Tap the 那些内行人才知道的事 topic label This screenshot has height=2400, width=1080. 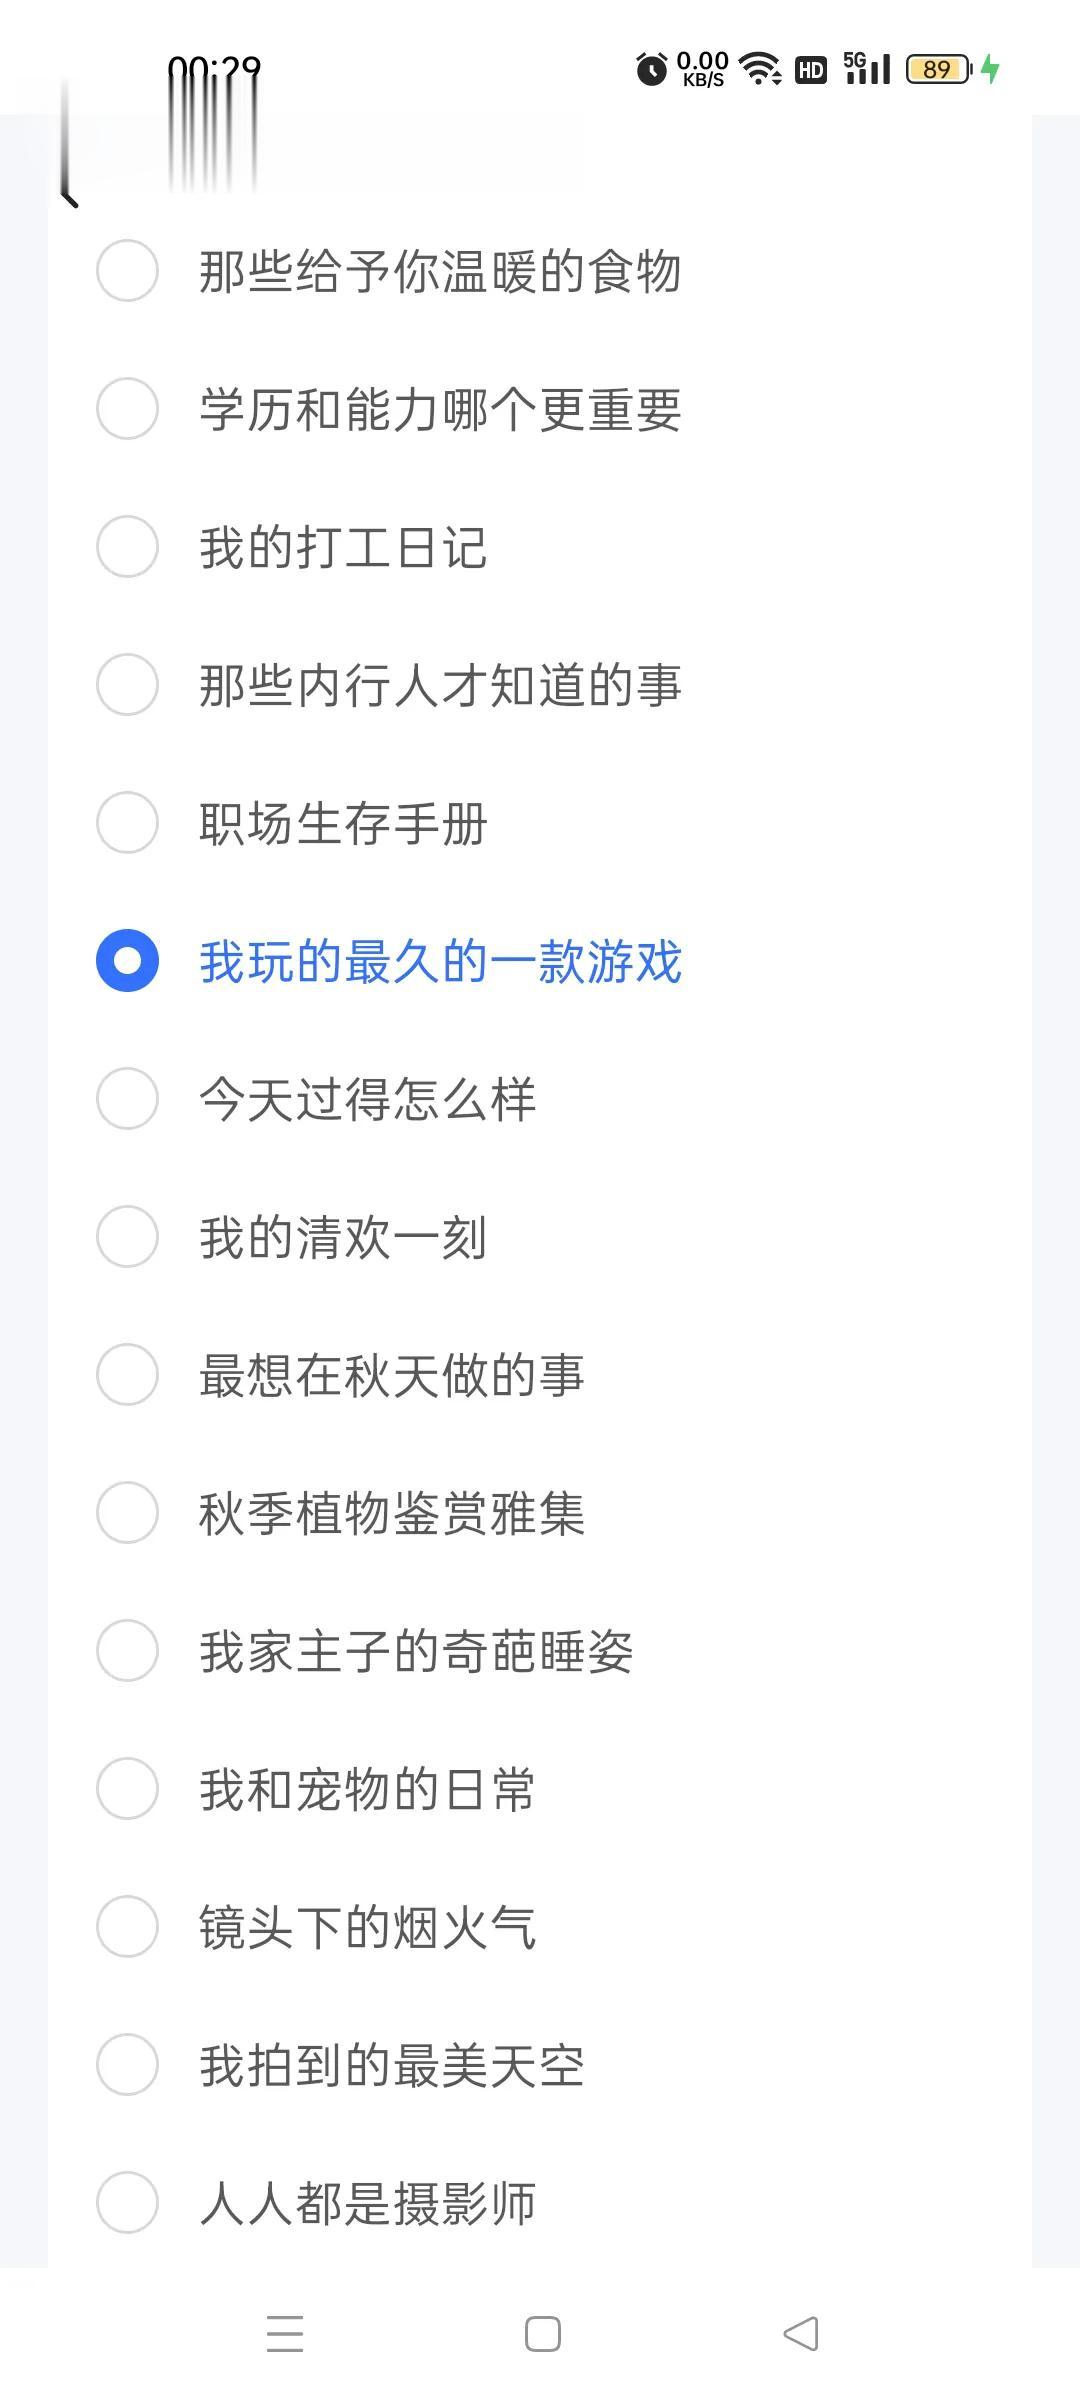click(440, 685)
